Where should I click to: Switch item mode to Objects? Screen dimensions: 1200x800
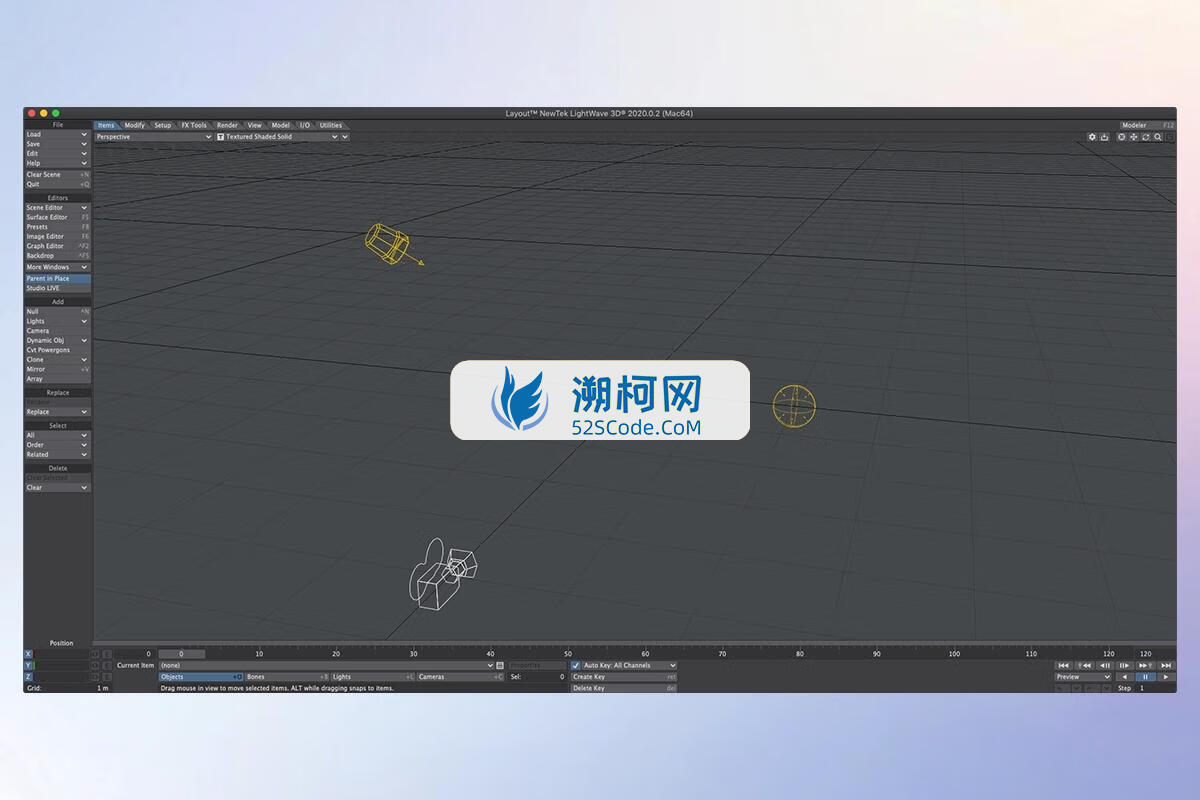[201, 677]
